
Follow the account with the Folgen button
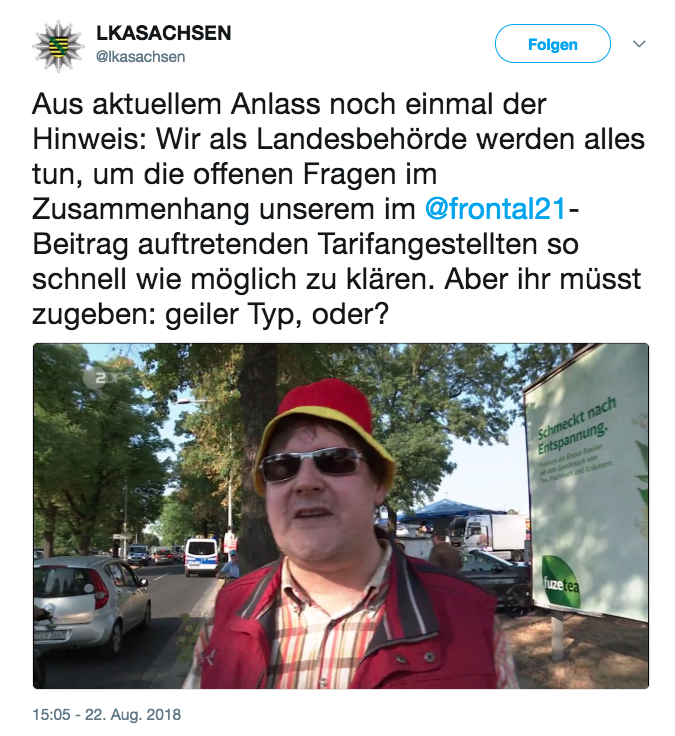(552, 44)
